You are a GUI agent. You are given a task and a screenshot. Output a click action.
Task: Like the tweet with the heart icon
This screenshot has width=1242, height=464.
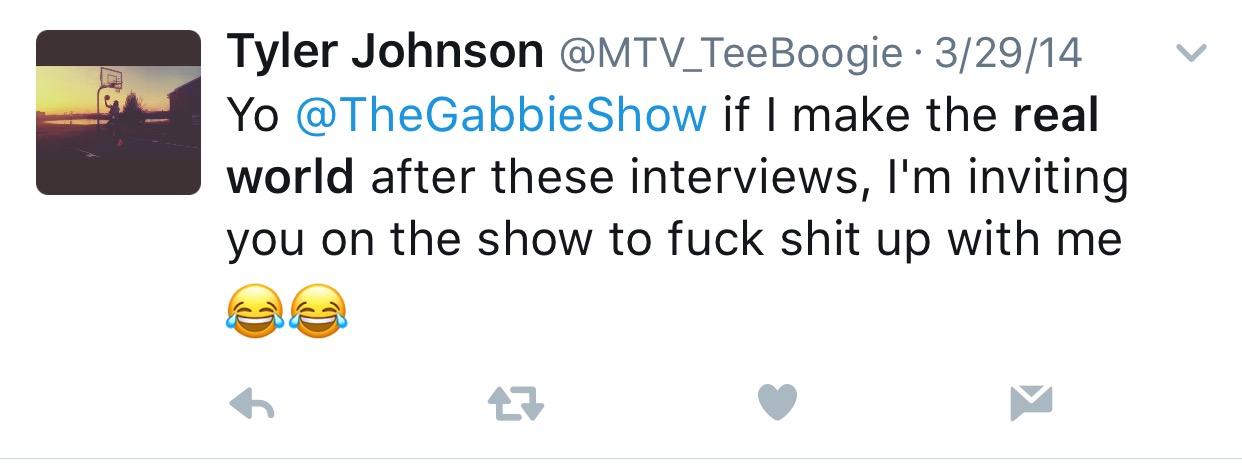[778, 403]
